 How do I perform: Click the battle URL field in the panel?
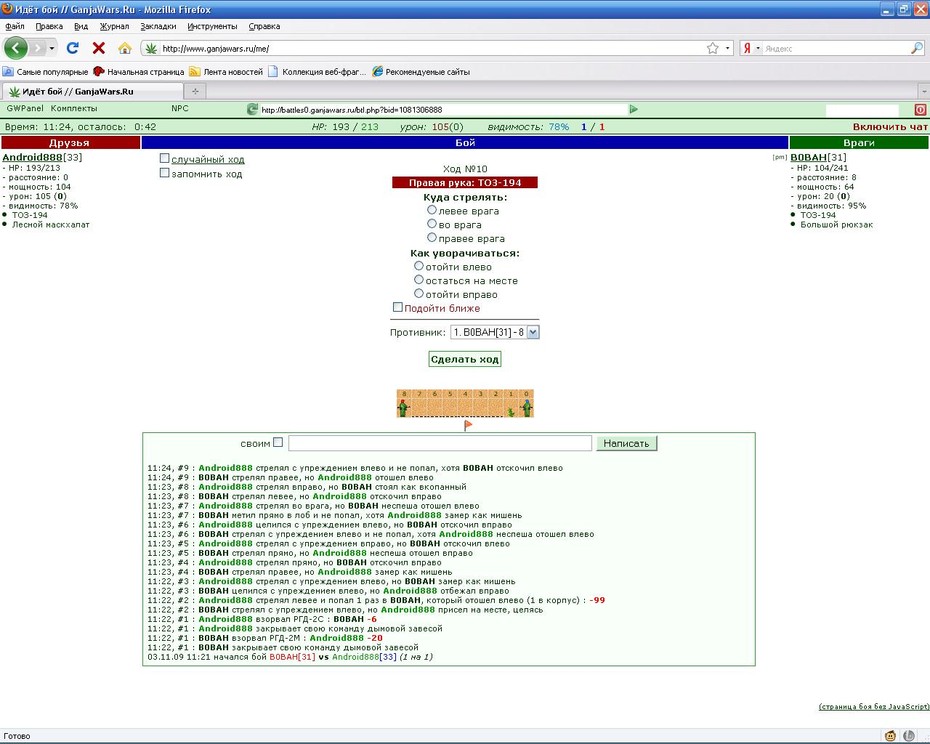443,110
